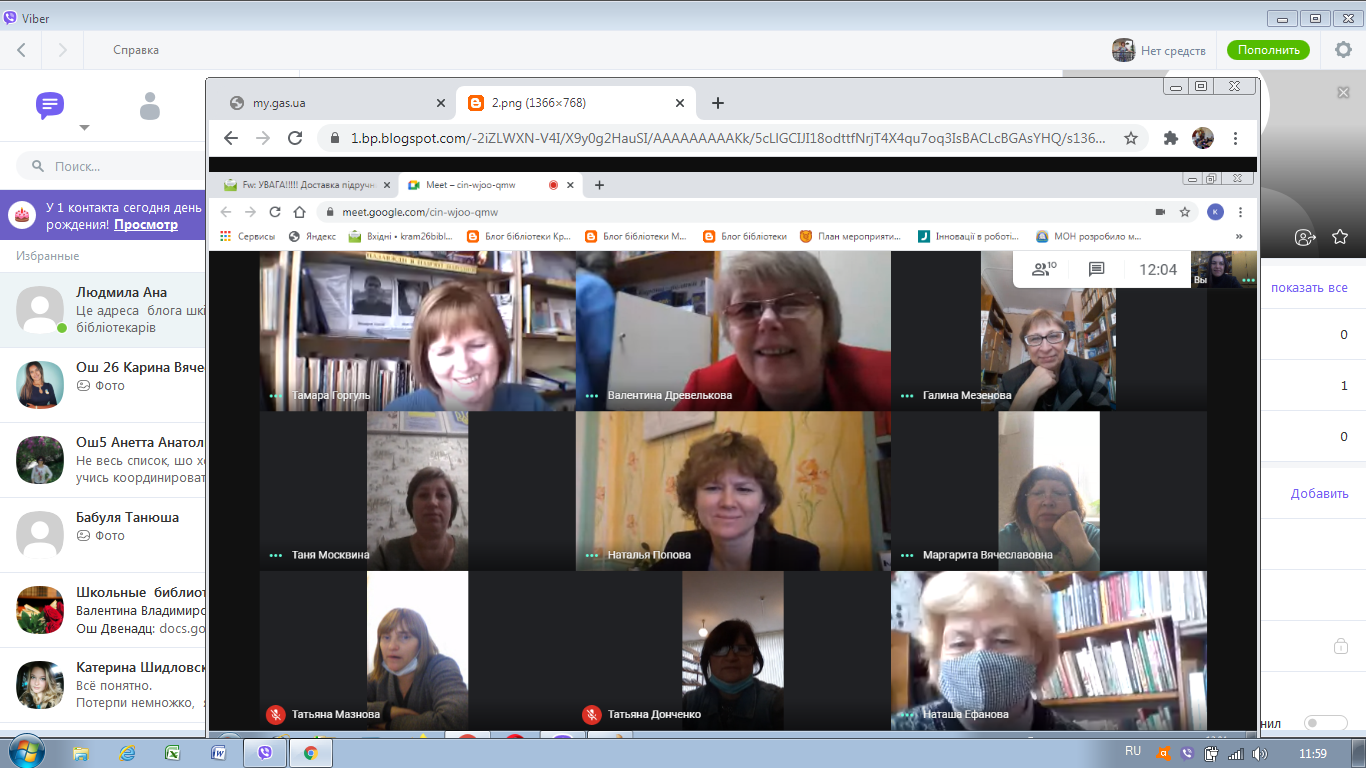The width and height of the screenshot is (1366, 768).
Task: Open the Viber chats list icon
Action: [x=50, y=105]
